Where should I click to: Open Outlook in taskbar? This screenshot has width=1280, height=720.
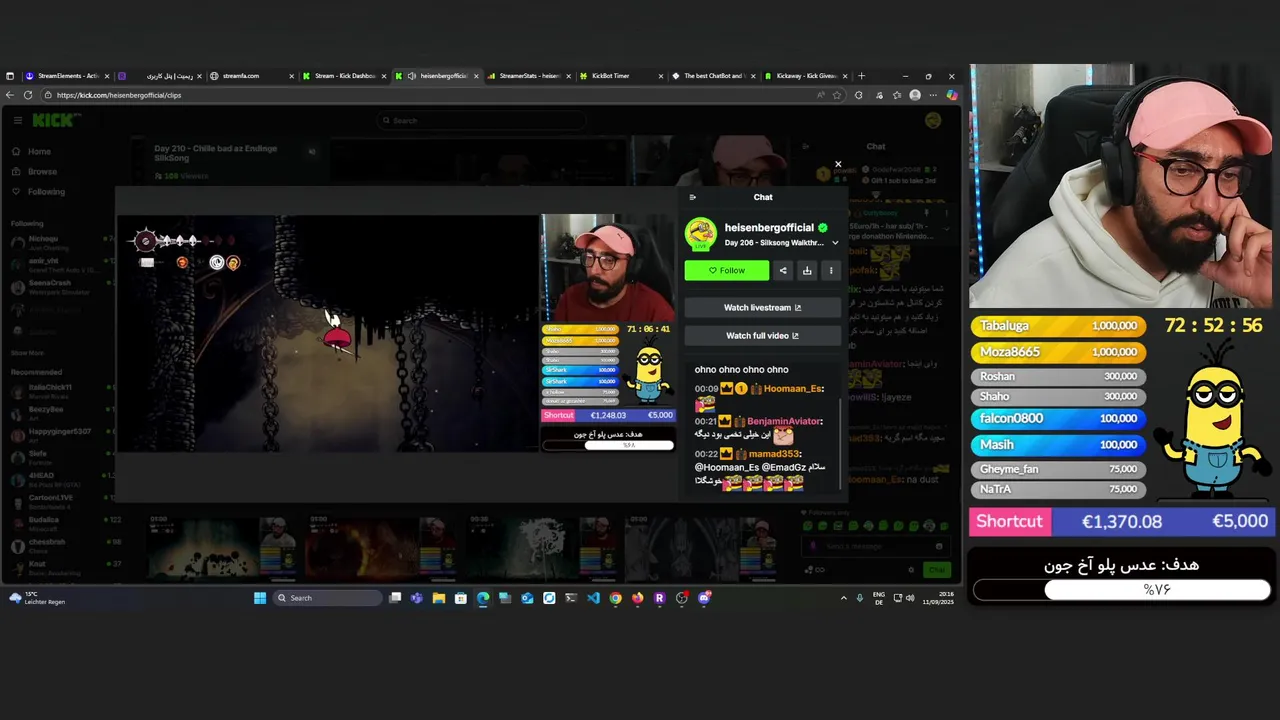527,598
